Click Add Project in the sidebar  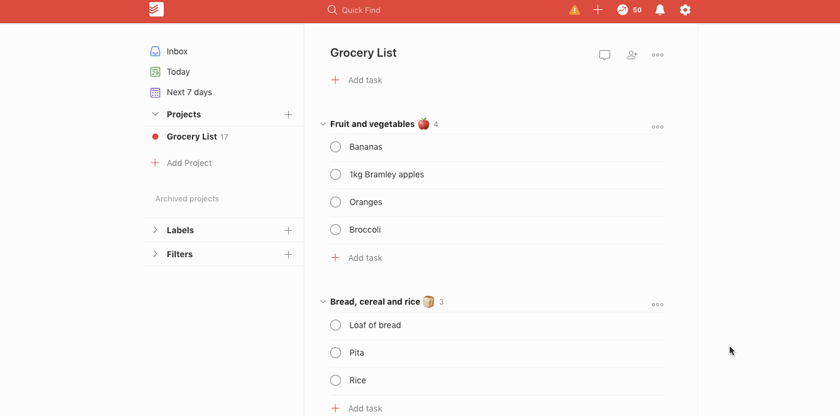tap(188, 163)
